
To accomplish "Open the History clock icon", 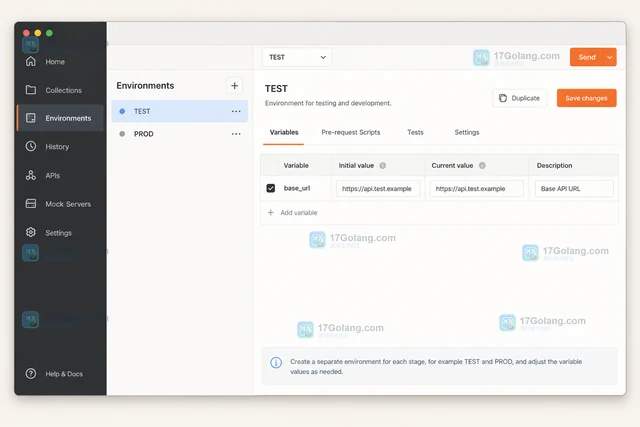I will tap(31, 146).
